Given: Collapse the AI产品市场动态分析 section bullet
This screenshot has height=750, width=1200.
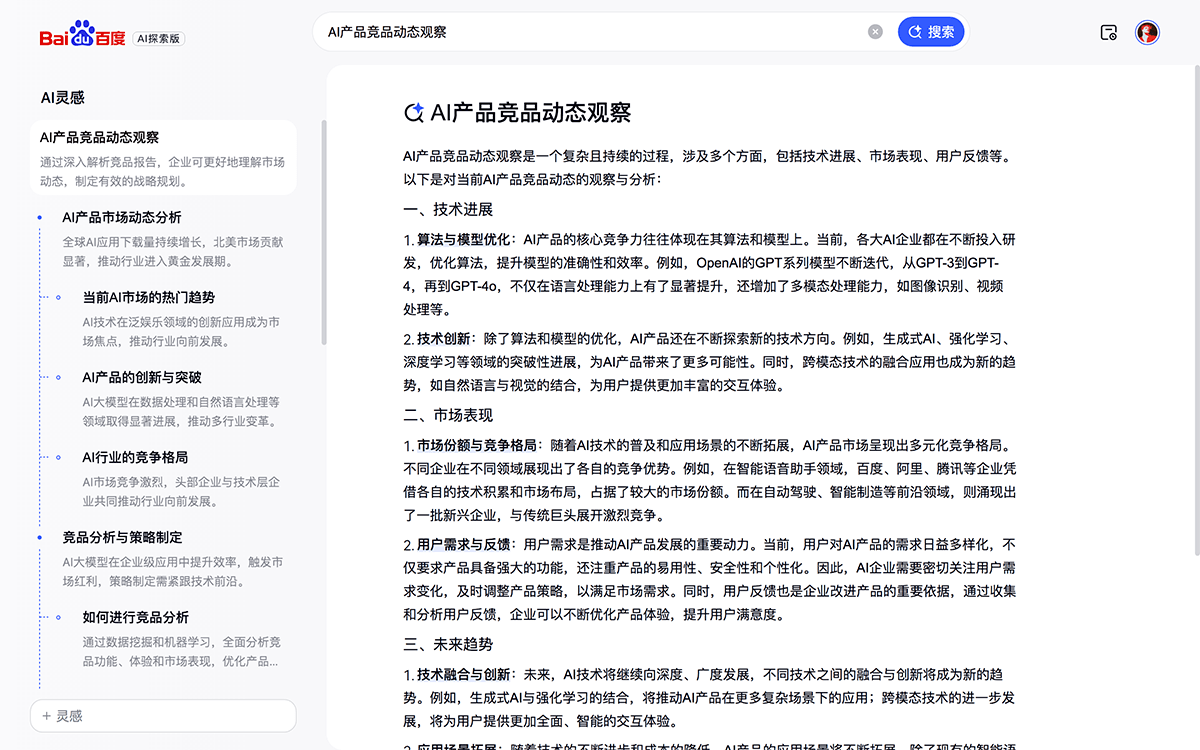Looking at the screenshot, I should click(x=40, y=217).
